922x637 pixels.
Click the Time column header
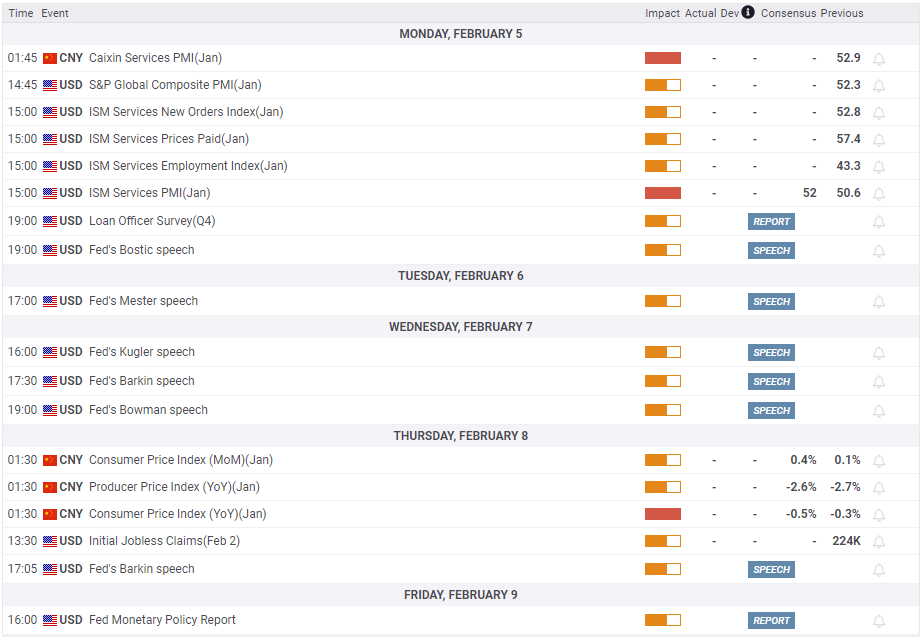click(21, 13)
